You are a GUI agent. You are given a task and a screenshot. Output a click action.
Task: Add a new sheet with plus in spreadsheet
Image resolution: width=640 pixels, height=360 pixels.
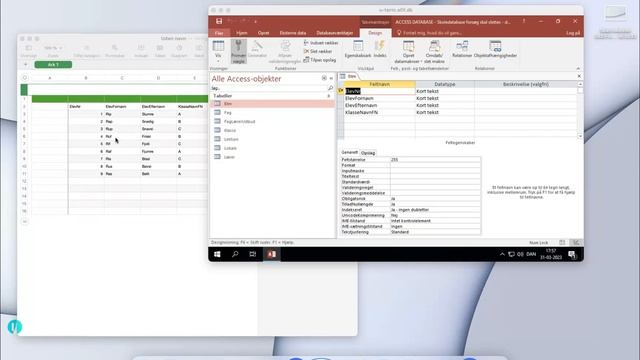(x=25, y=64)
